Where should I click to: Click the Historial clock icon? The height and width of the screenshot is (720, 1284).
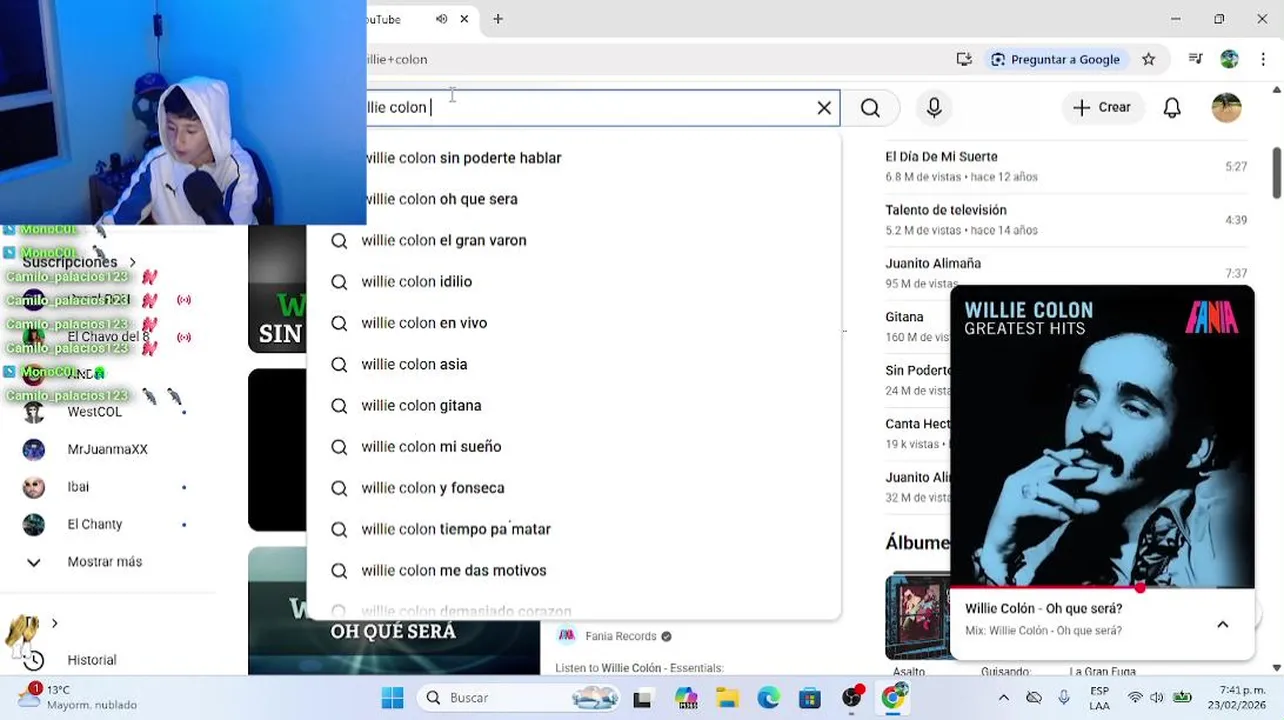(x=34, y=660)
